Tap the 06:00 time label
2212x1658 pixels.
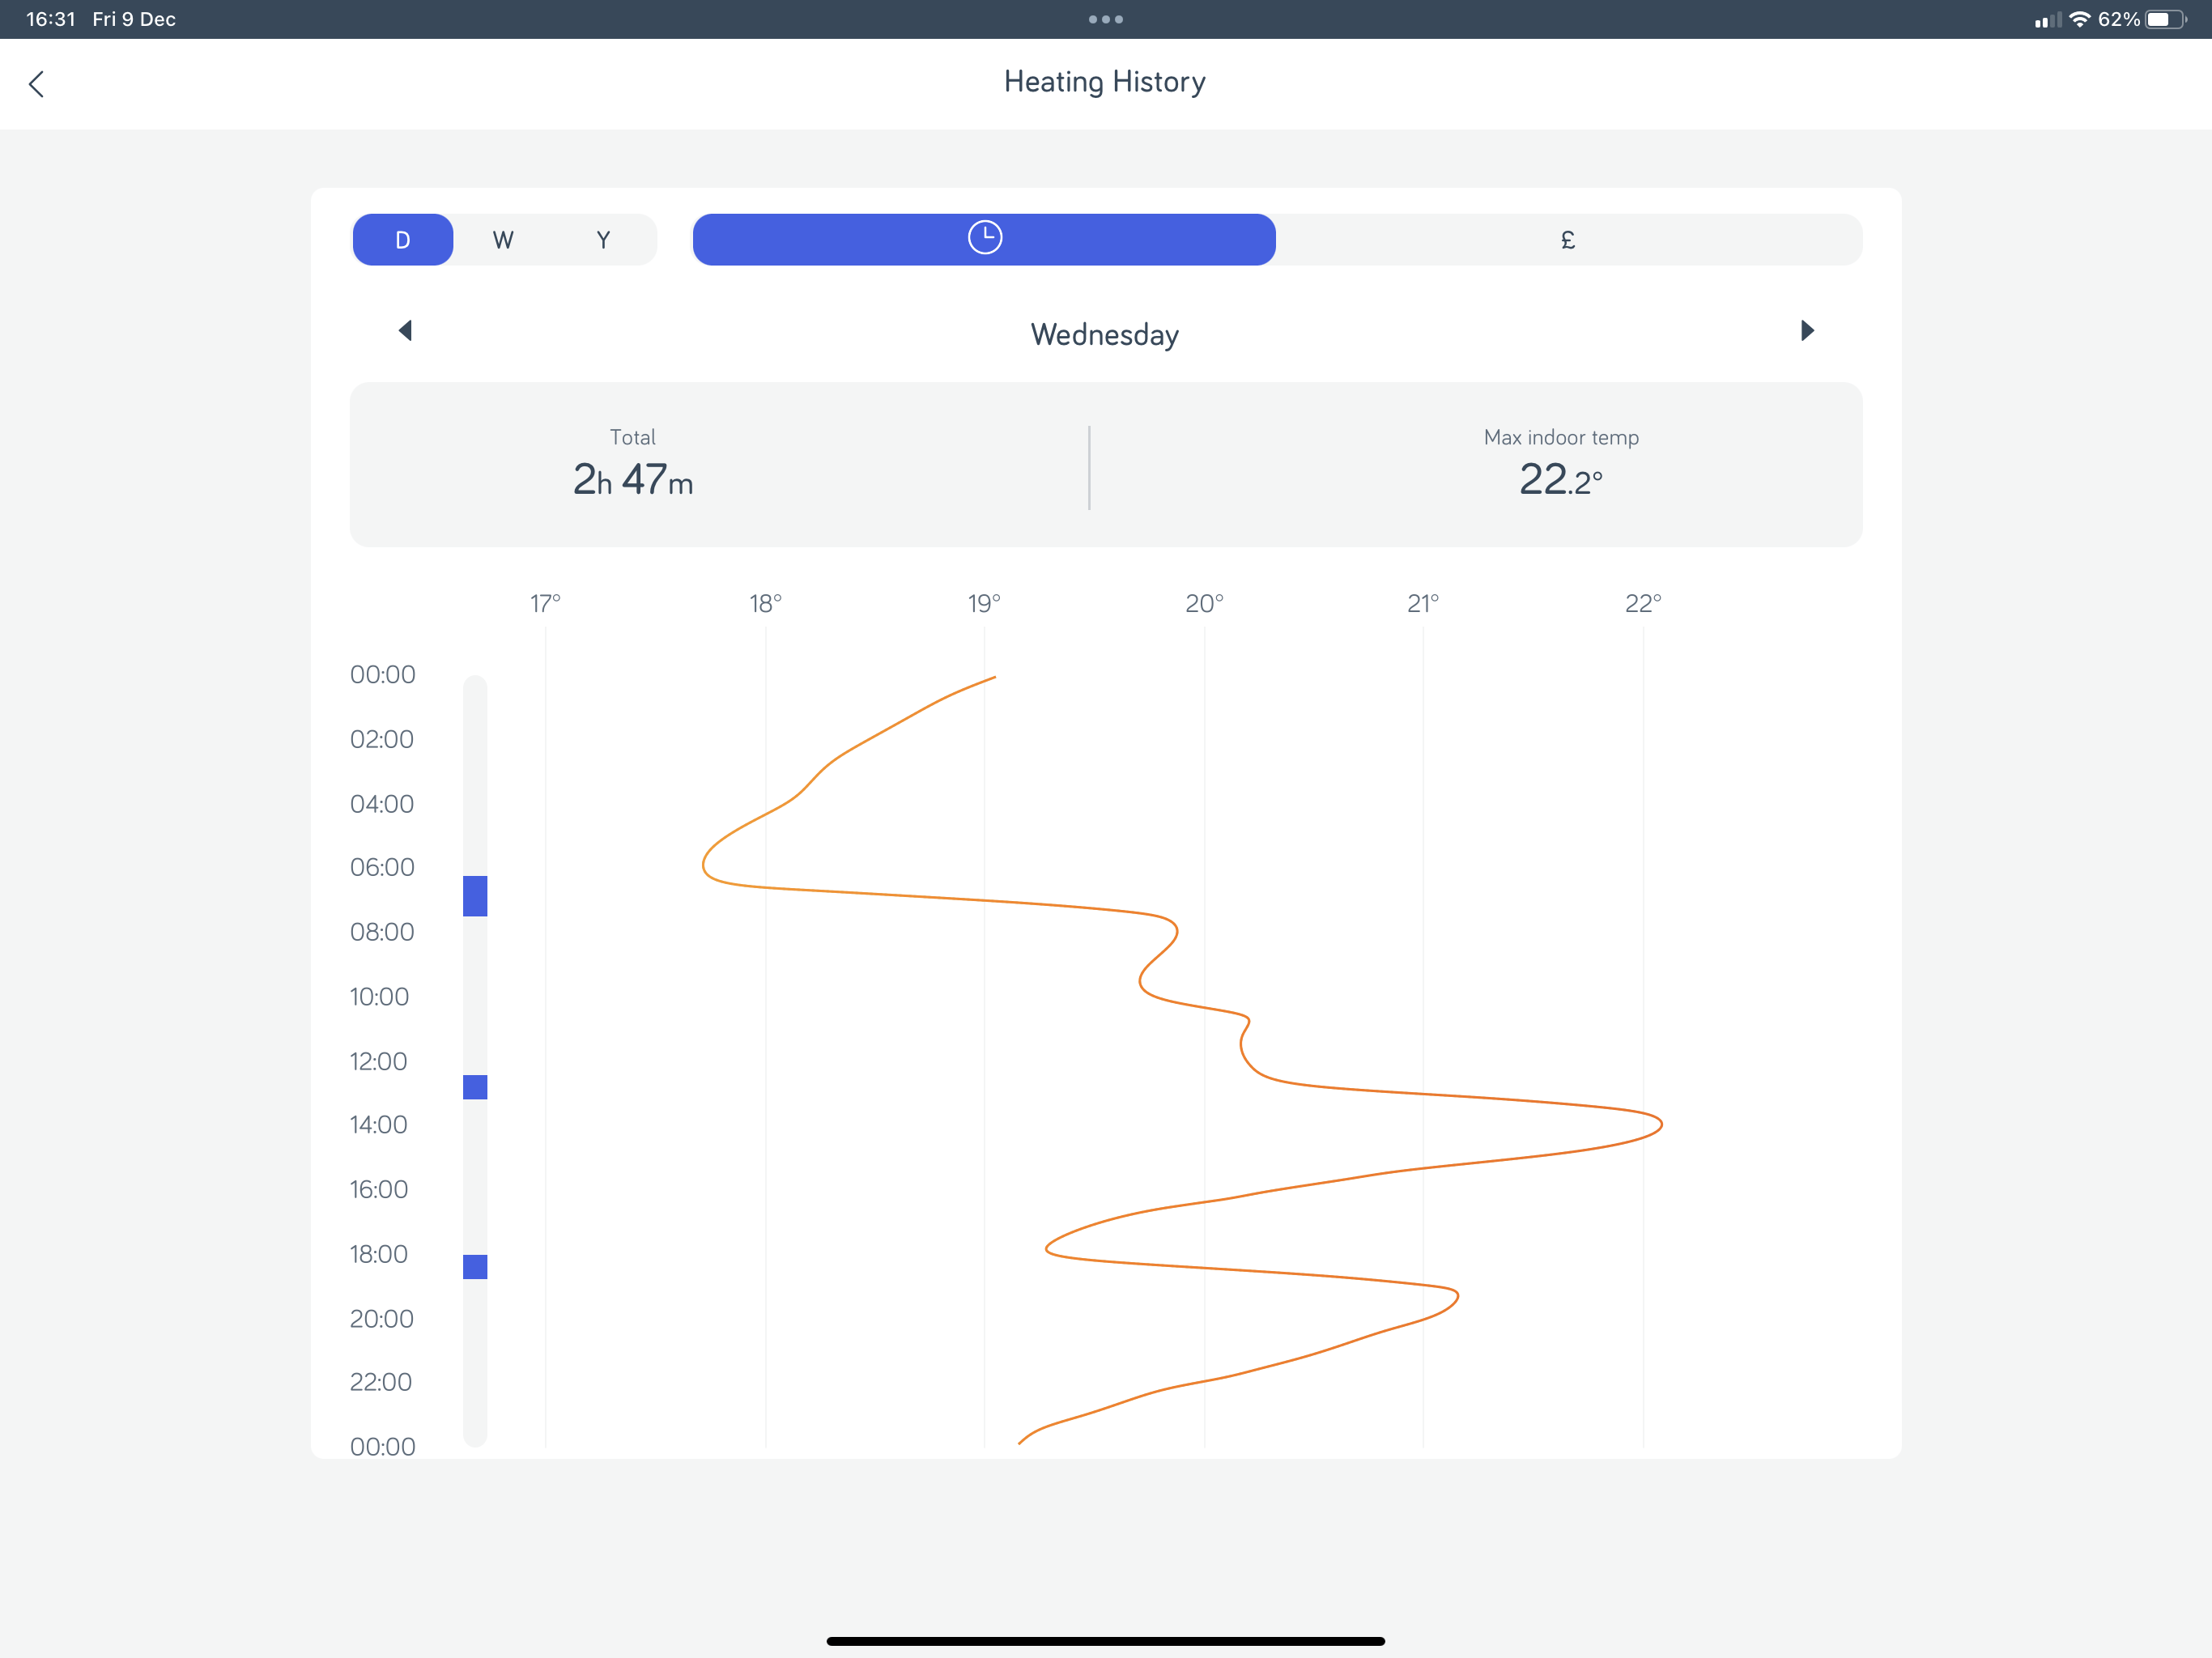coord(382,867)
